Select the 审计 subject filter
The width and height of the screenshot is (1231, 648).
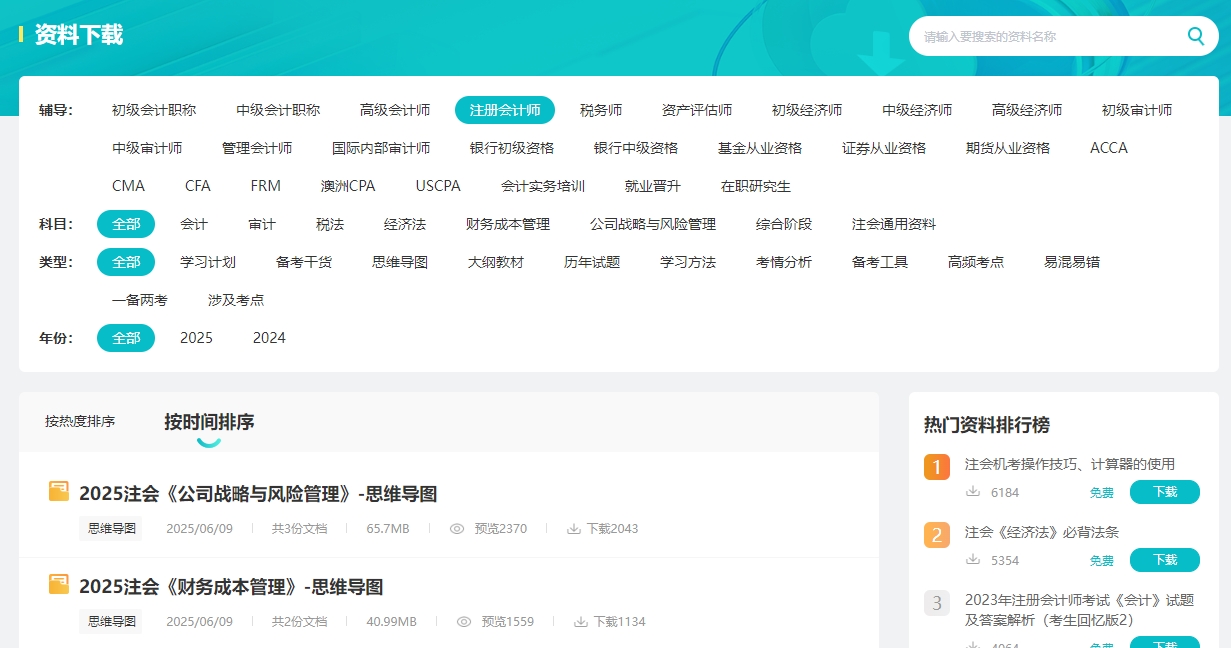click(x=260, y=224)
